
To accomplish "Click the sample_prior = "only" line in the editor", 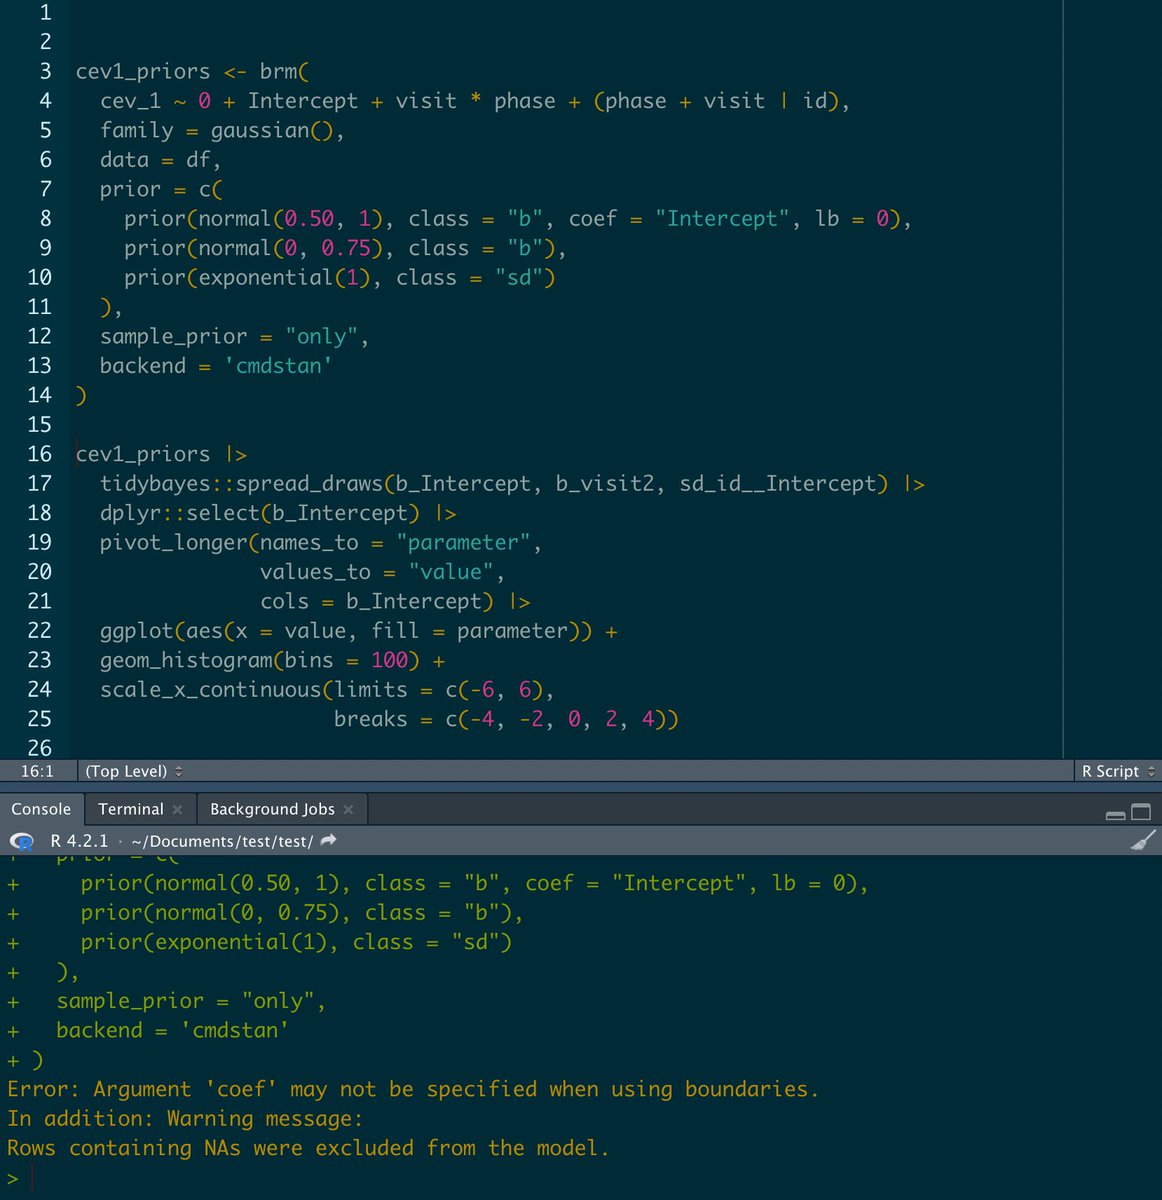I will [234, 336].
